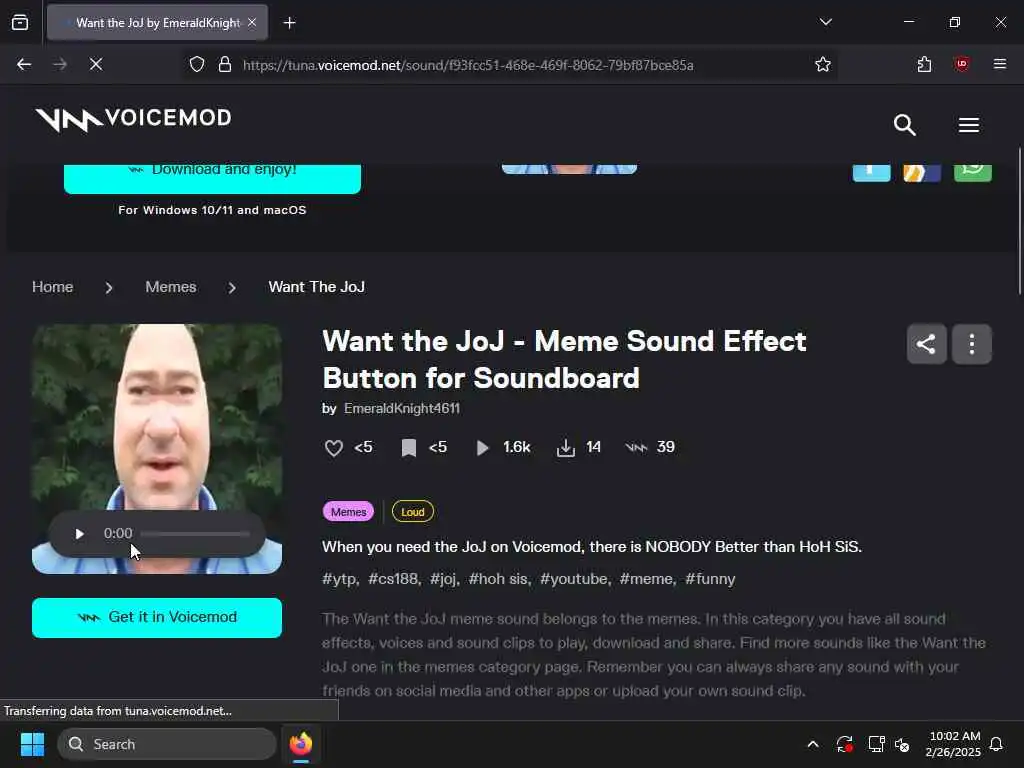
Task: Select the Loud tag
Action: pyautogui.click(x=413, y=512)
